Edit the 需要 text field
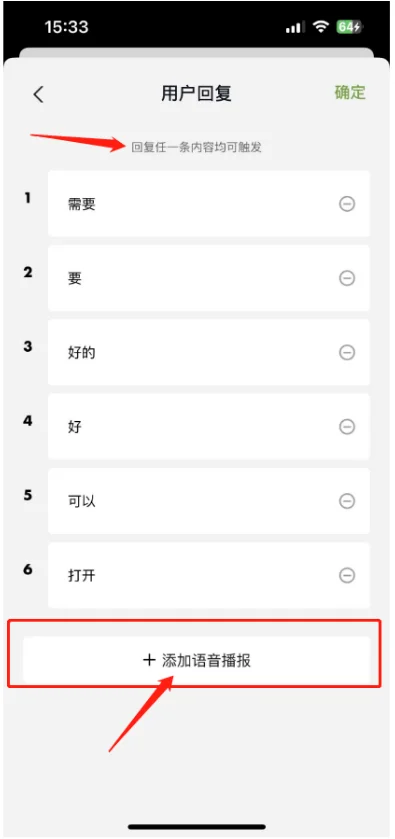The width and height of the screenshot is (395, 839). click(209, 204)
